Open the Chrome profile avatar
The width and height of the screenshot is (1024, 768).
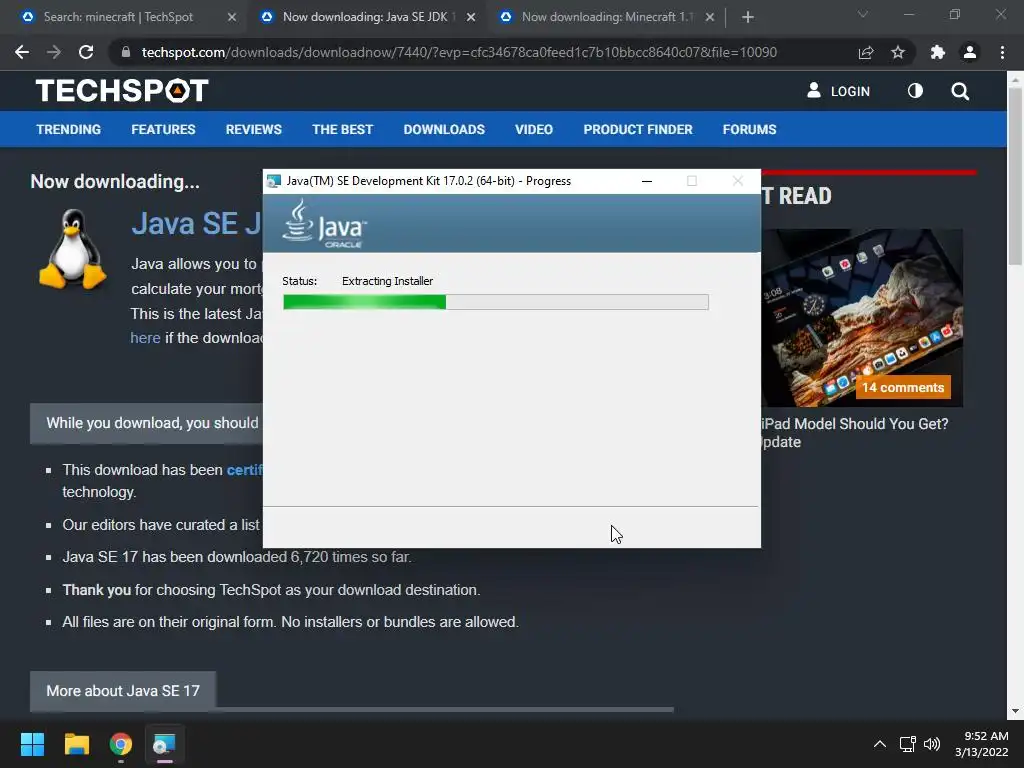(x=970, y=52)
